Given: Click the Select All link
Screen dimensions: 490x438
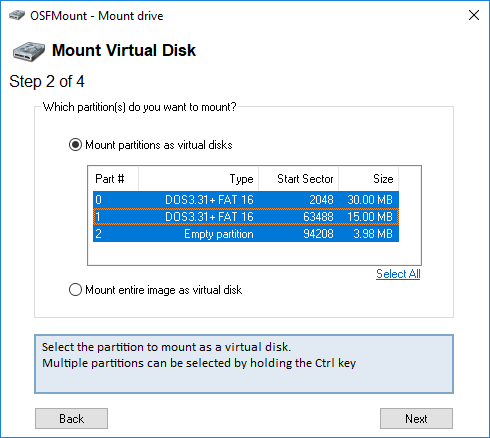Looking at the screenshot, I should tap(398, 274).
